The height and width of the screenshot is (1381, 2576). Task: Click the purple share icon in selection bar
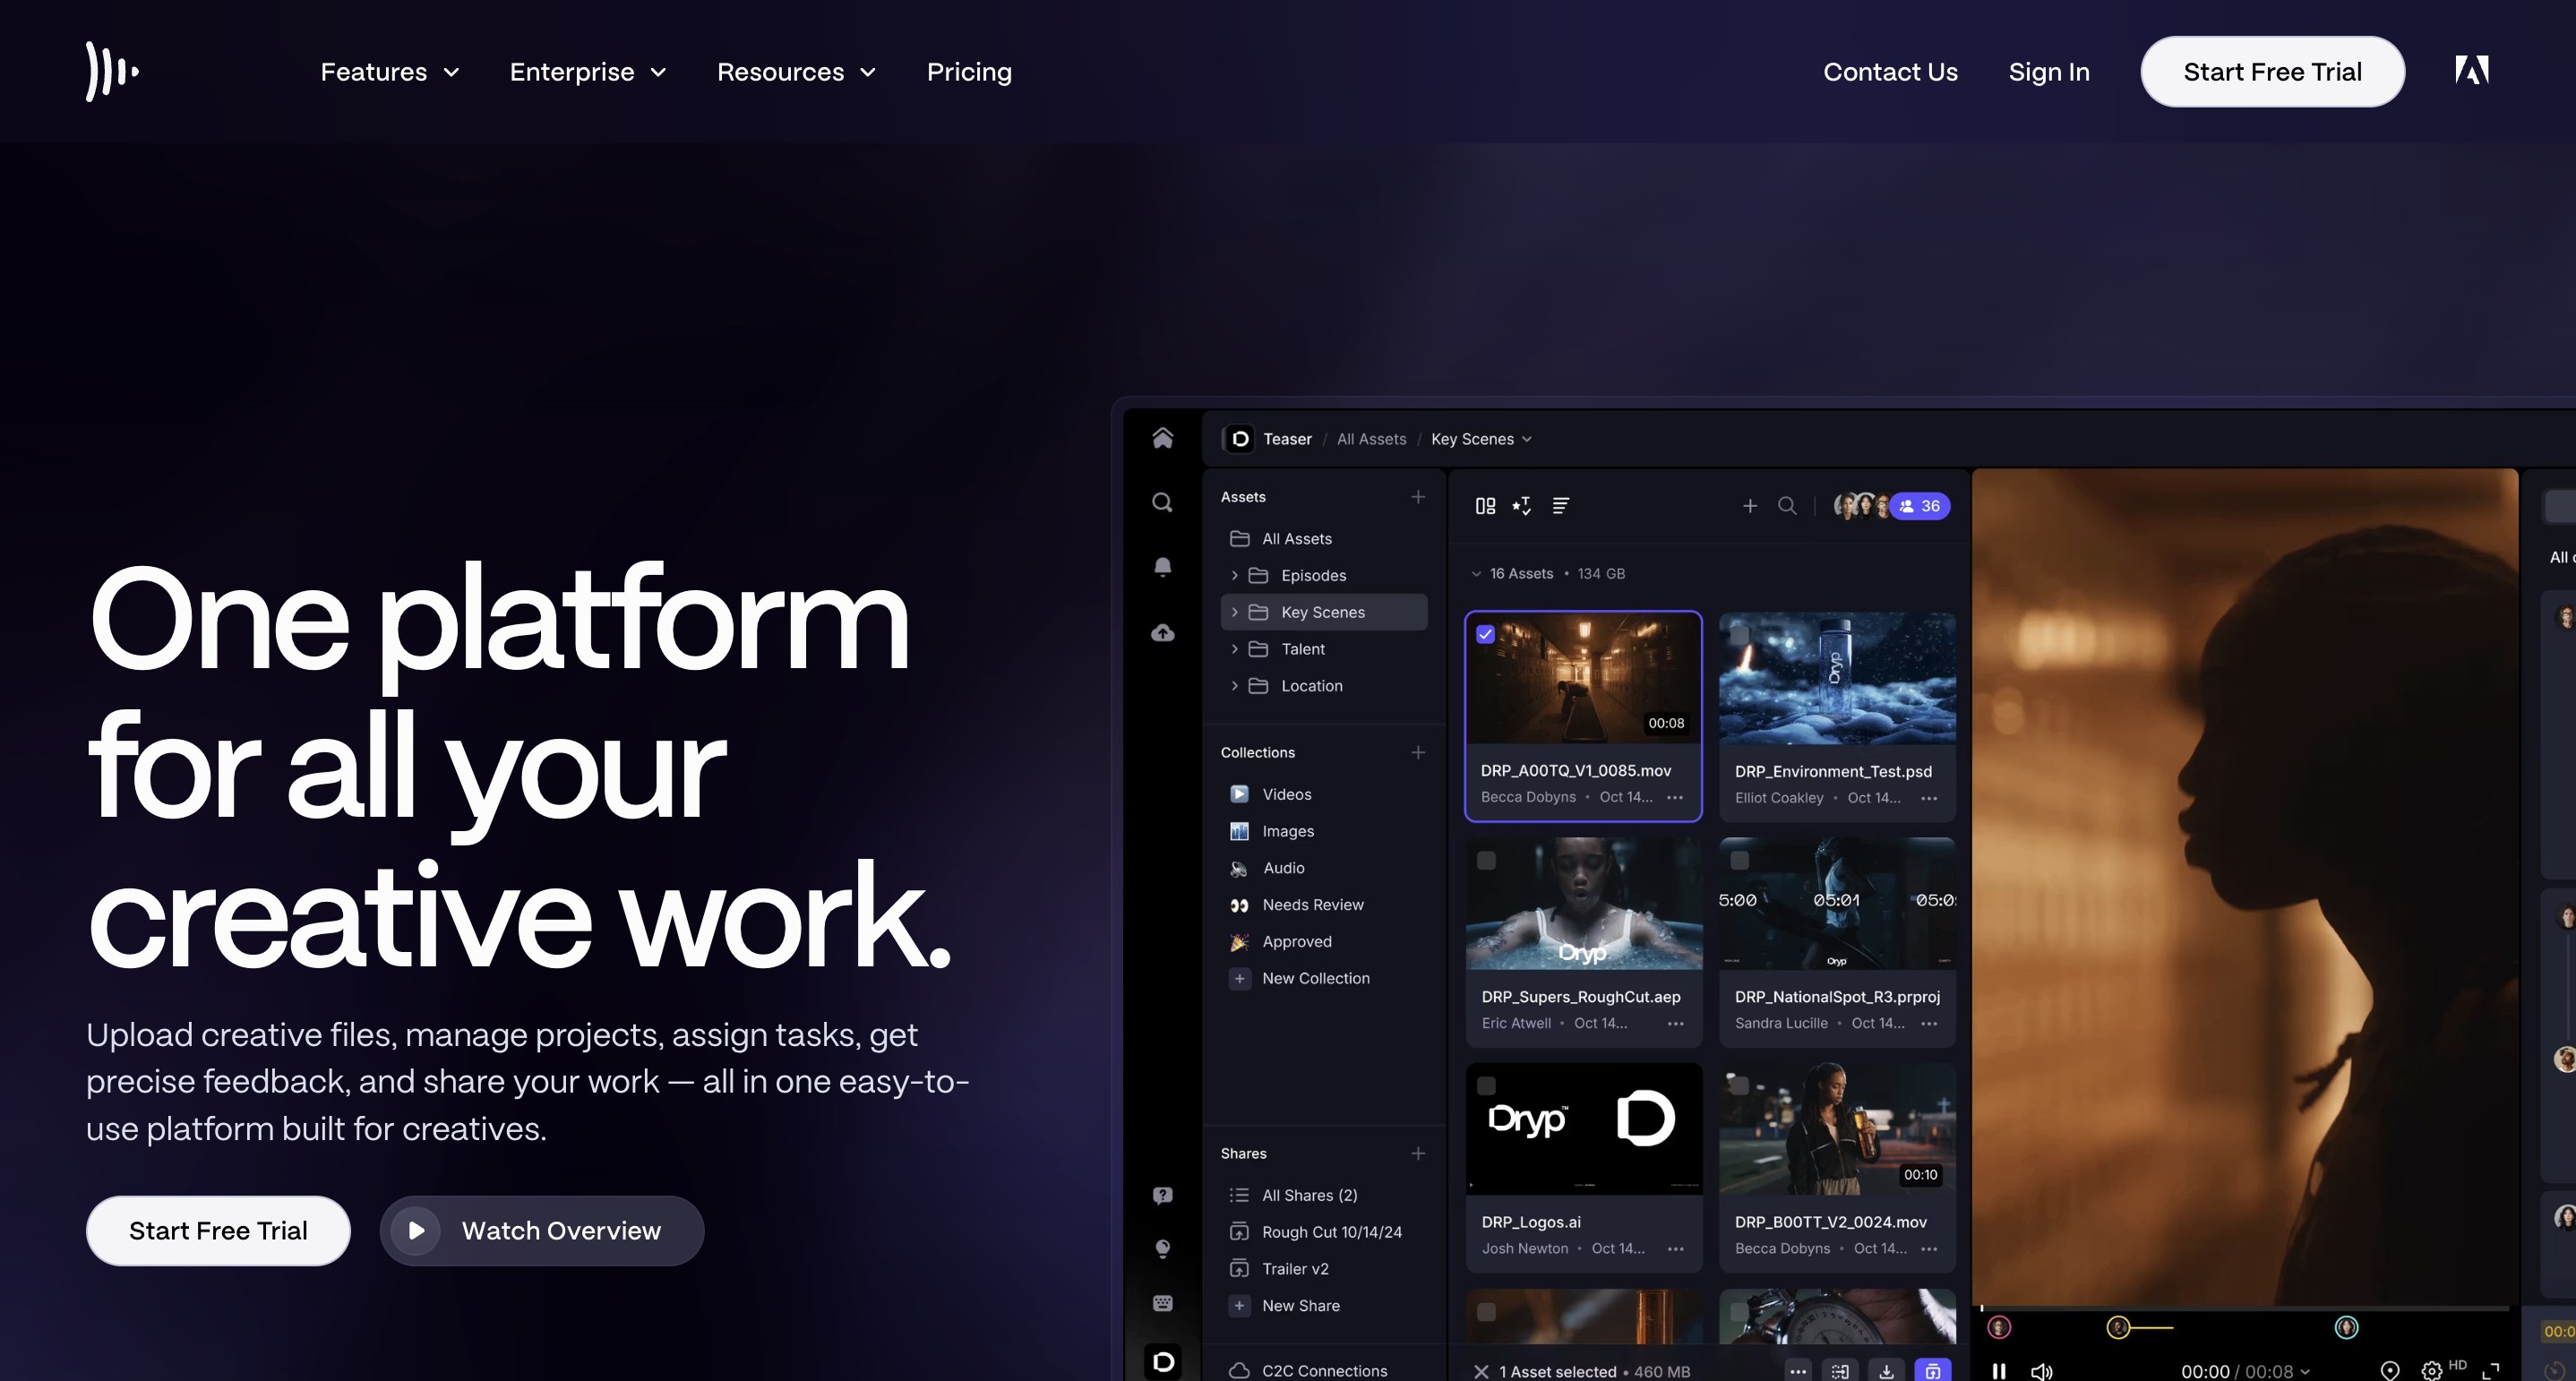pyautogui.click(x=1932, y=1371)
